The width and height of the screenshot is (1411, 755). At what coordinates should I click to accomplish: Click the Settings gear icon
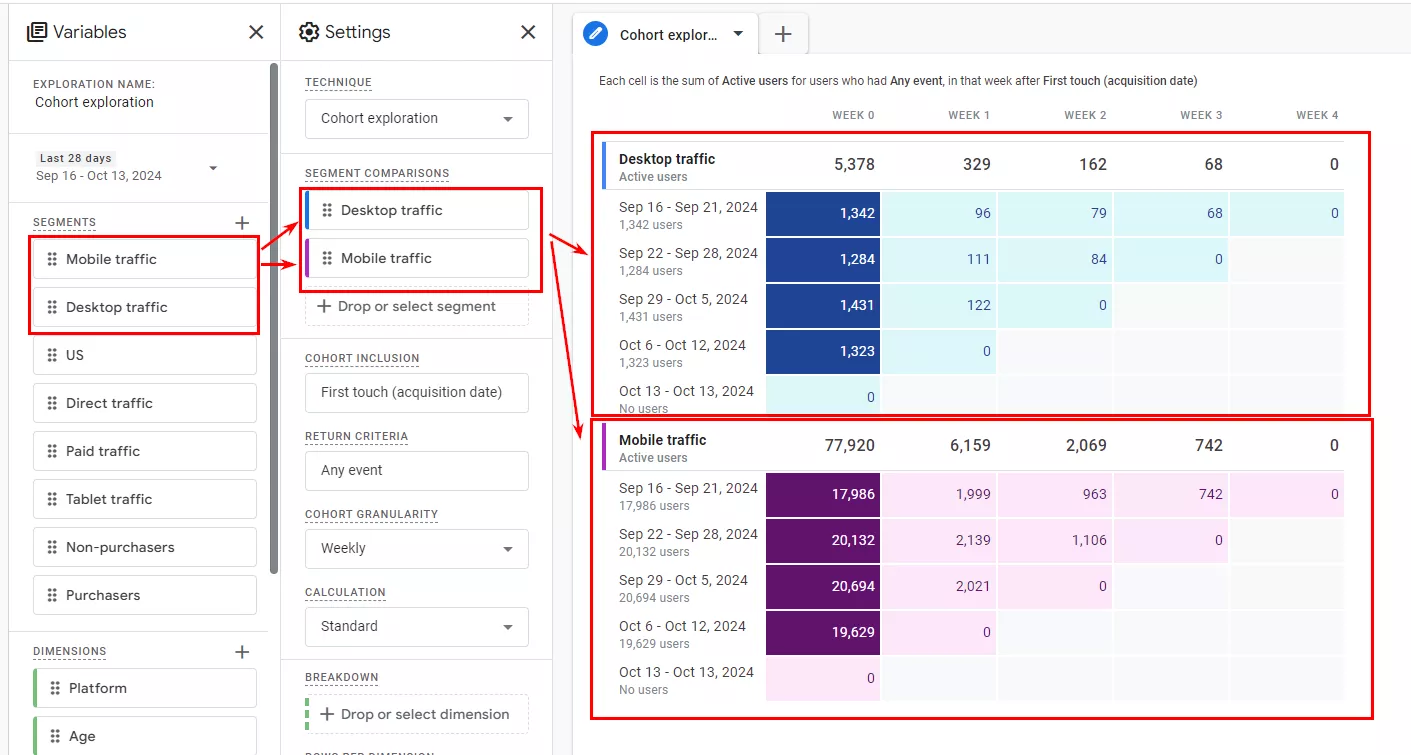click(308, 32)
